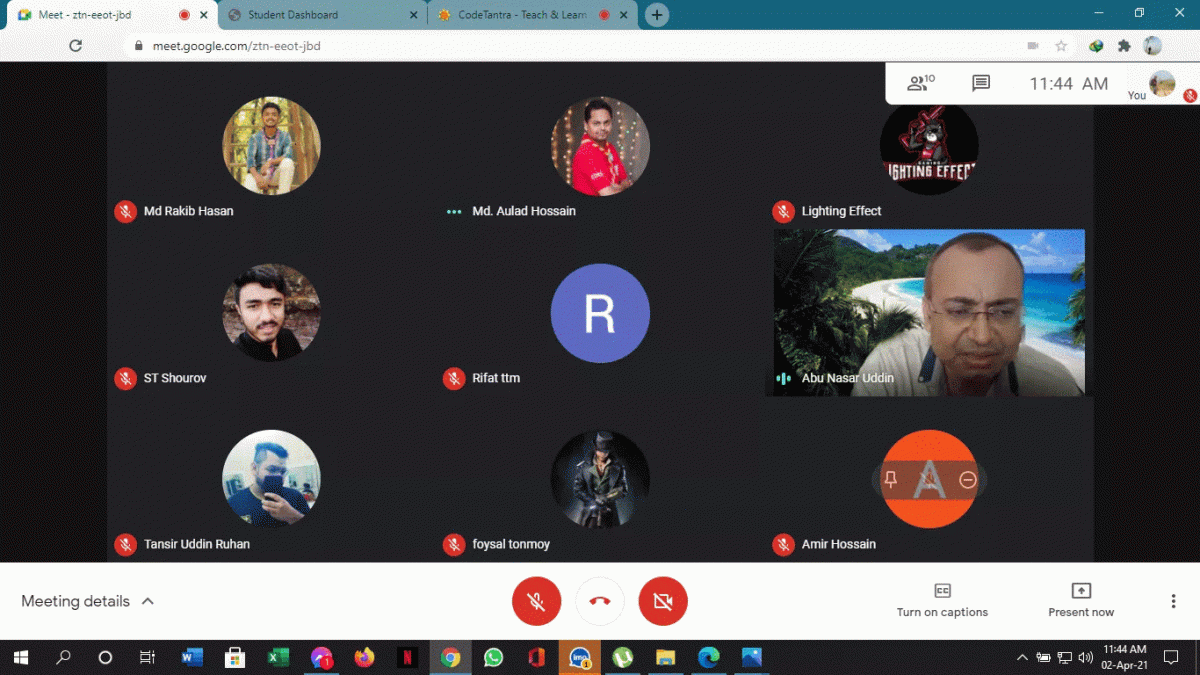Image resolution: width=1200 pixels, height=675 pixels.
Task: Click the muted mic indicator on Md Rakib Hasan
Action: point(125,211)
